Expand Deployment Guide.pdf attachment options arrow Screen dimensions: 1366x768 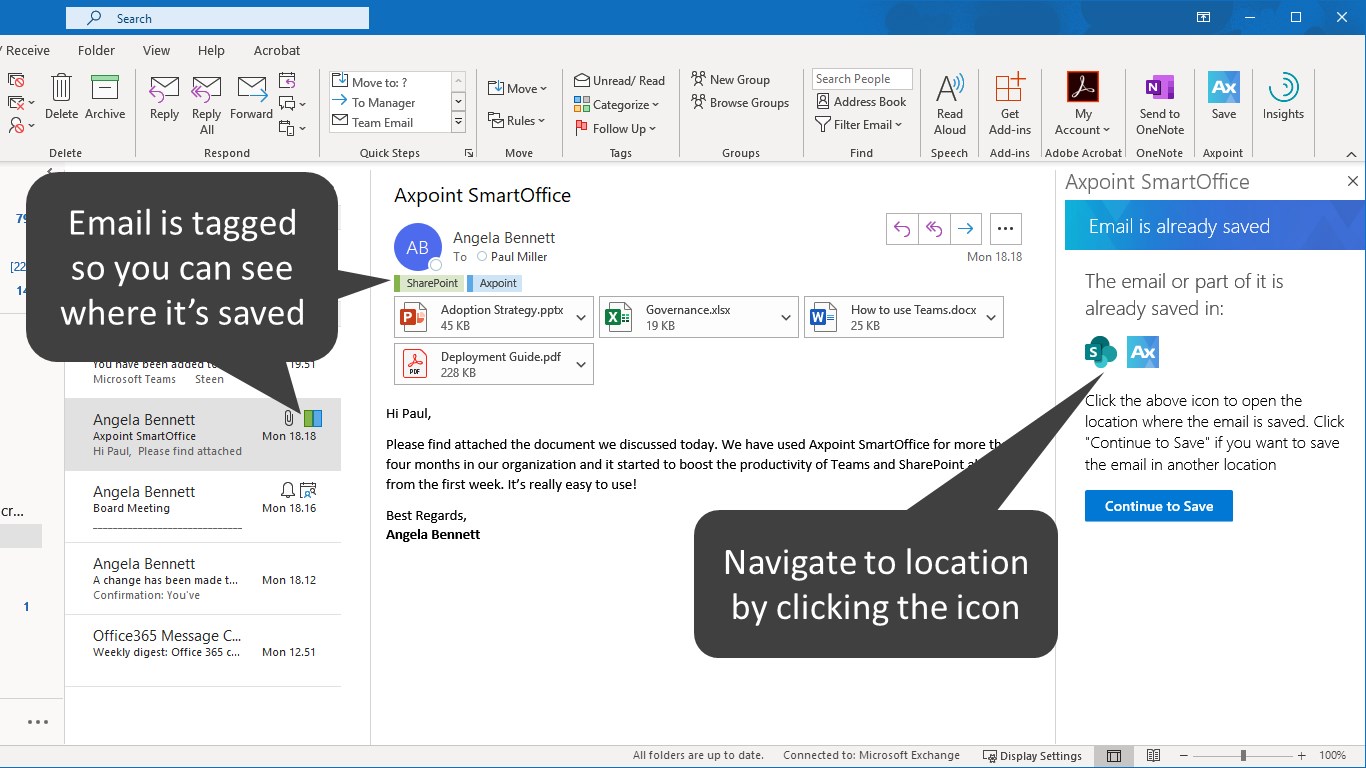[582, 364]
